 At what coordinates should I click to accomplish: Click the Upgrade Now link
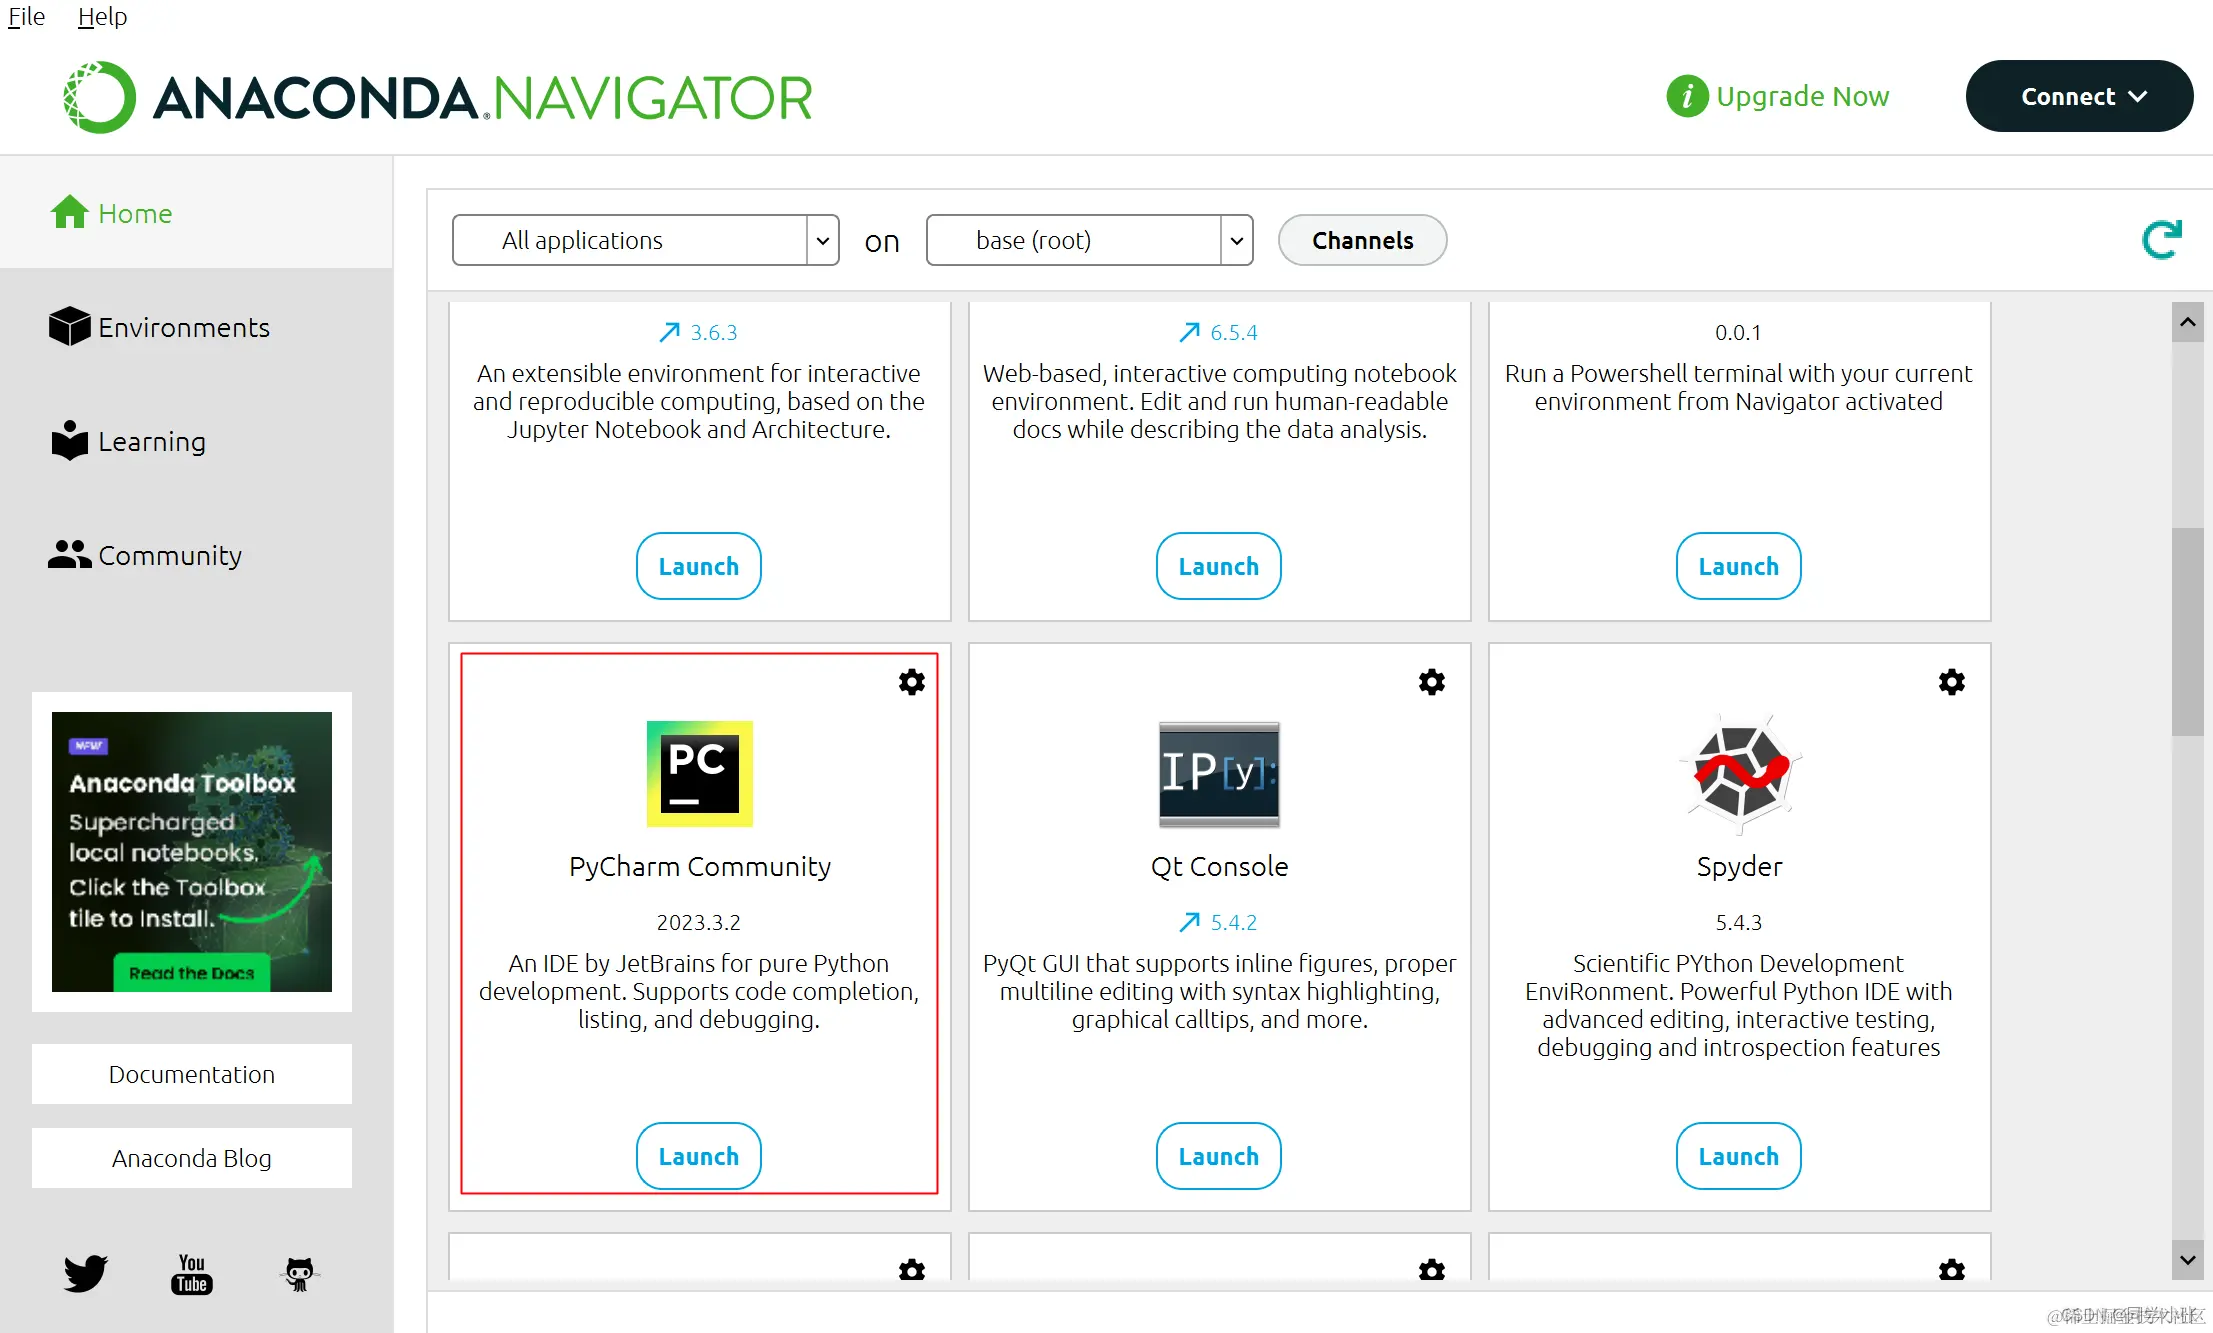[1802, 96]
